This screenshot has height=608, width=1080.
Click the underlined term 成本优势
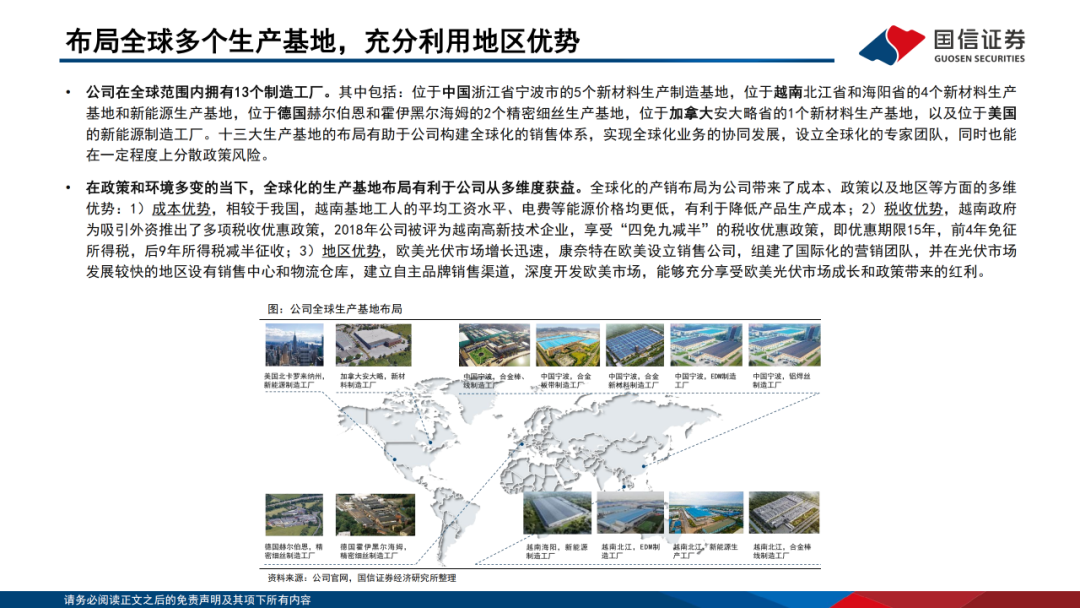180,209
